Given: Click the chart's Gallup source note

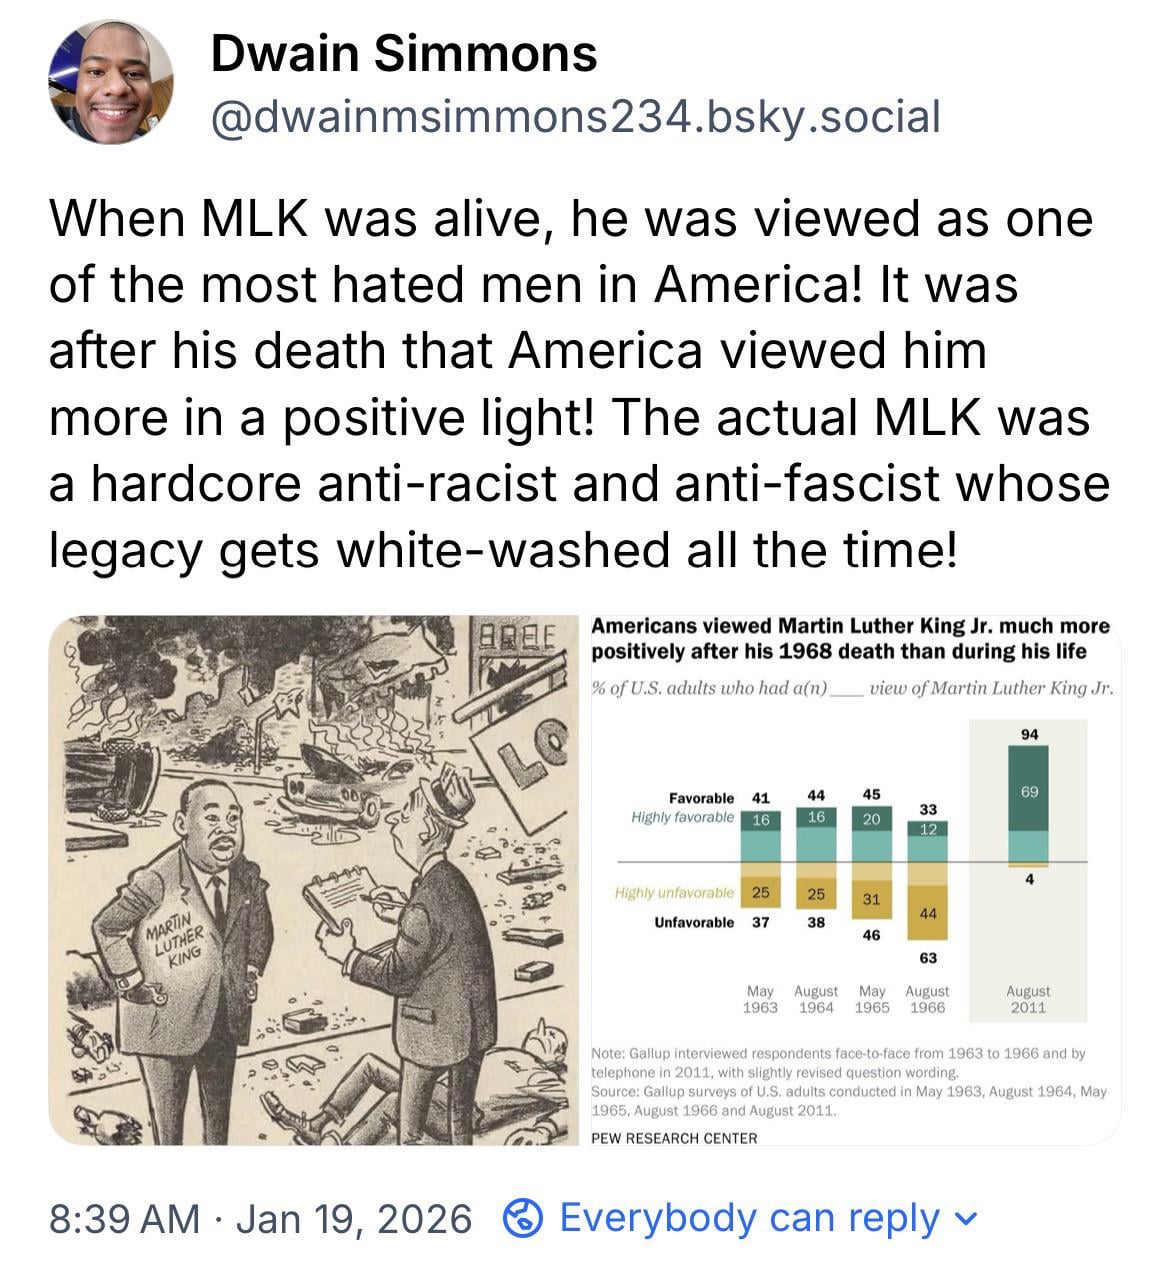Looking at the screenshot, I should (x=848, y=1100).
